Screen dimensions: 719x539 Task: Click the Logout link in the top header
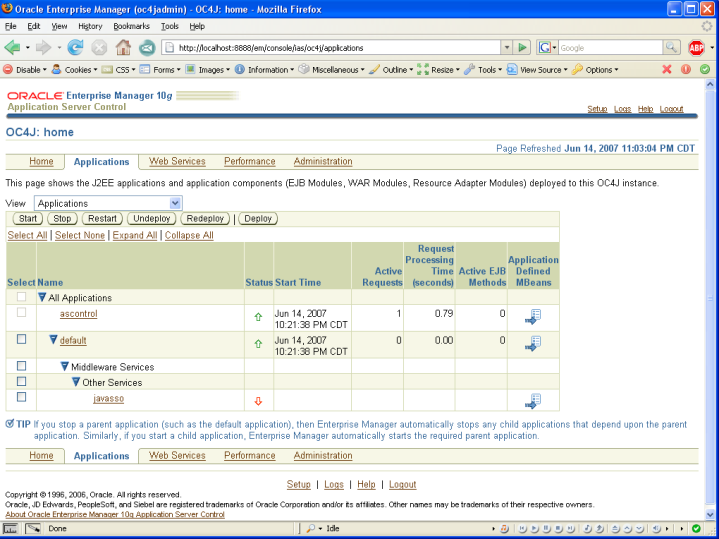pos(671,109)
